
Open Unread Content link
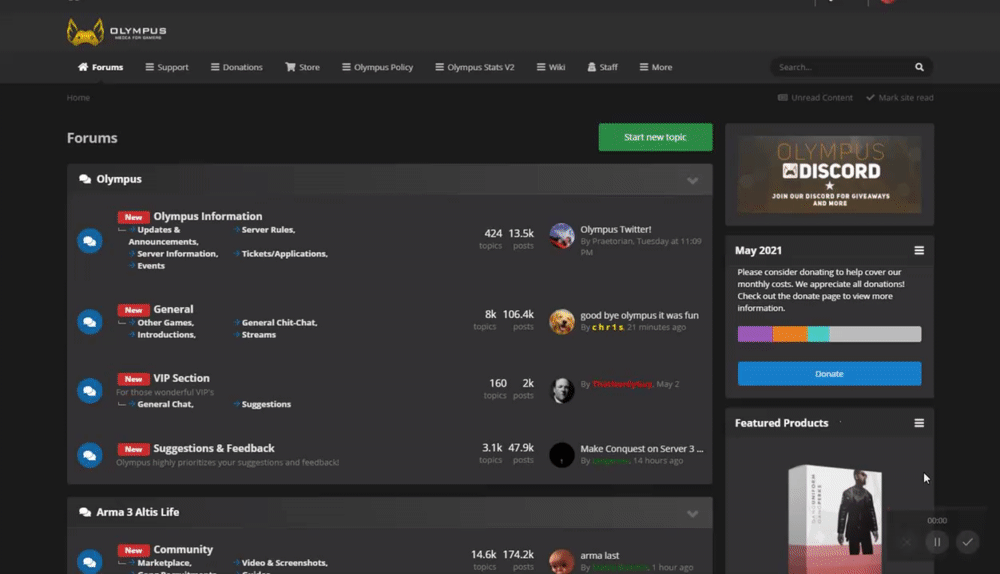coord(815,98)
